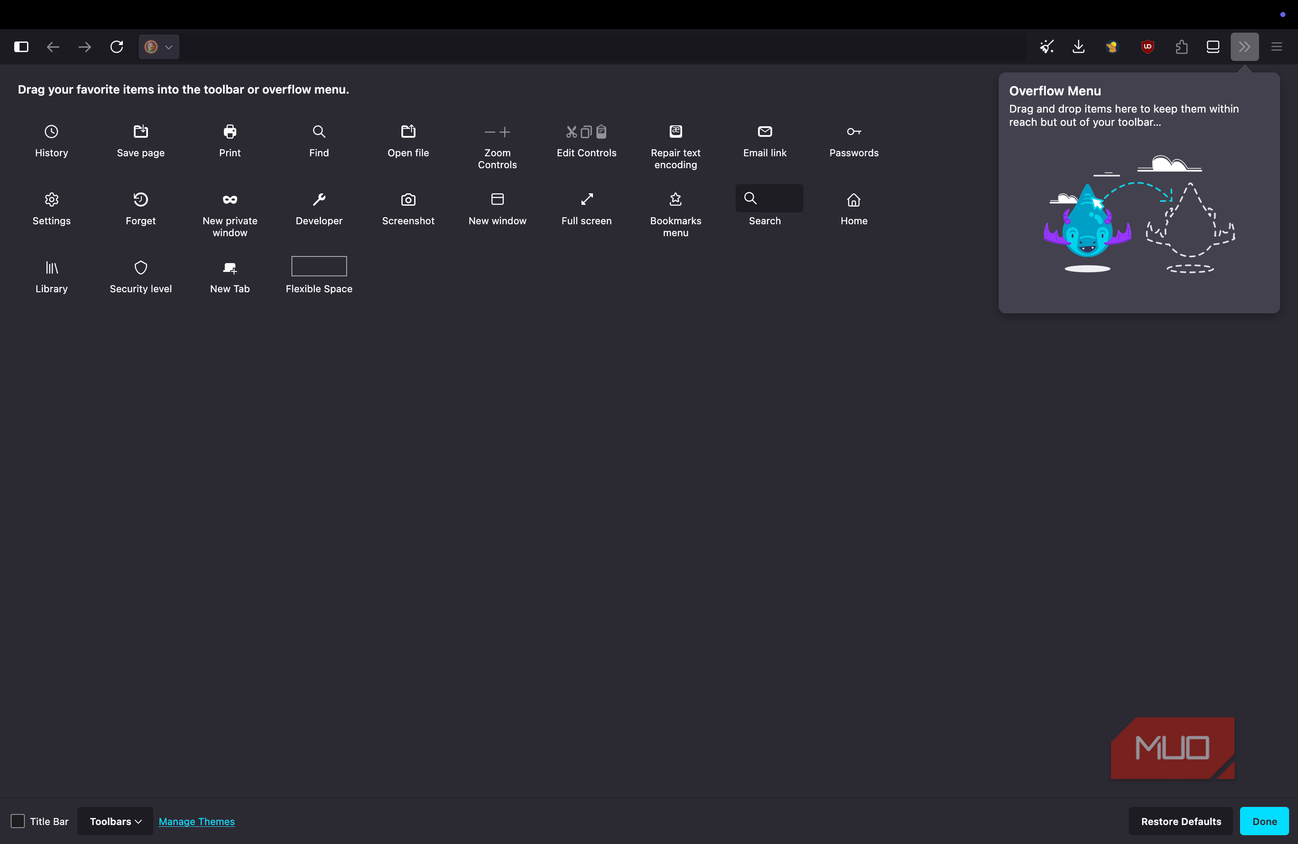Screen dimensions: 1298x844
Task: Click the New window icon
Action: (x=497, y=200)
